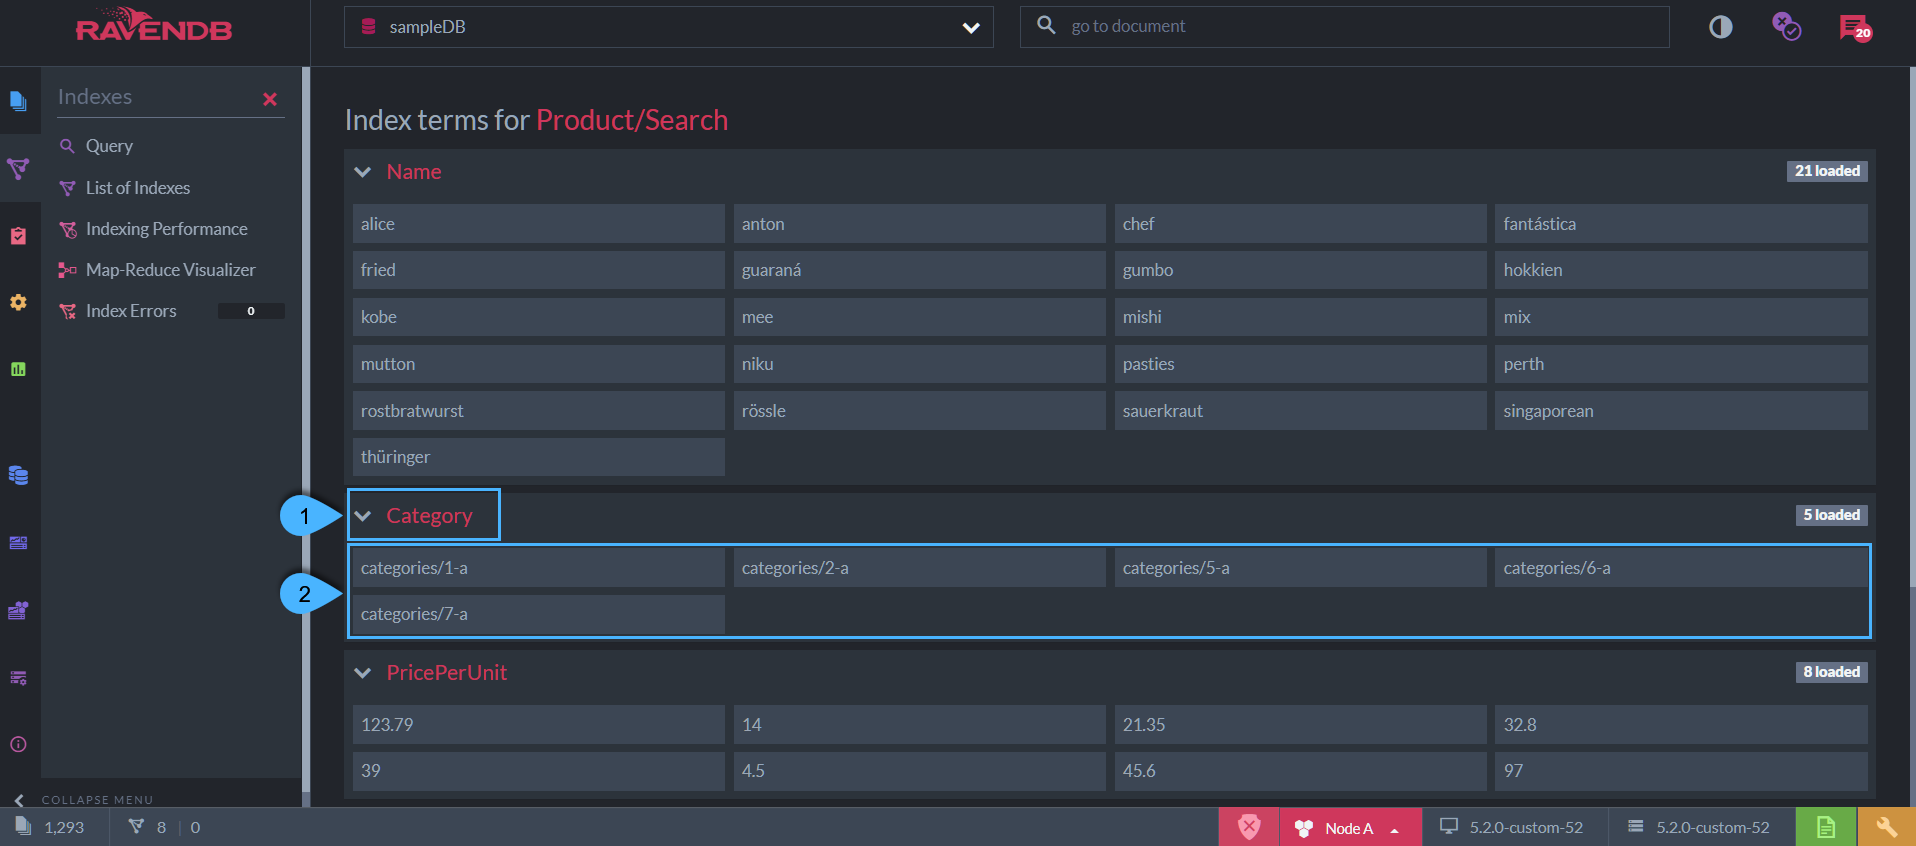Select the term alice
This screenshot has width=1916, height=846.
[539, 224]
